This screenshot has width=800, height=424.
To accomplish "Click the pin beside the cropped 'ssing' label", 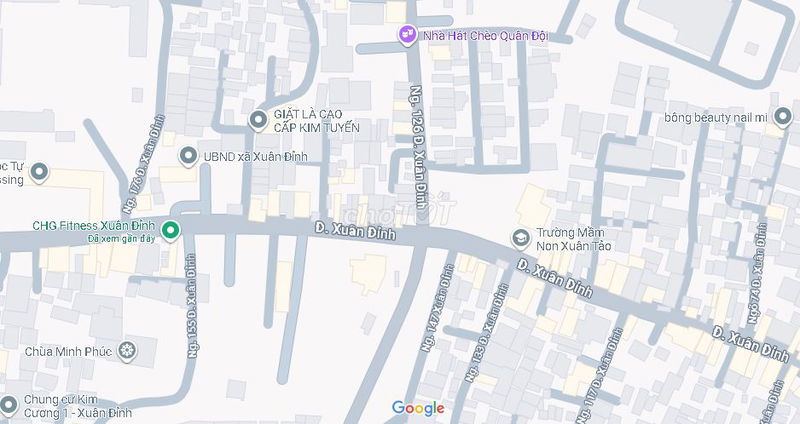I will tap(39, 172).
